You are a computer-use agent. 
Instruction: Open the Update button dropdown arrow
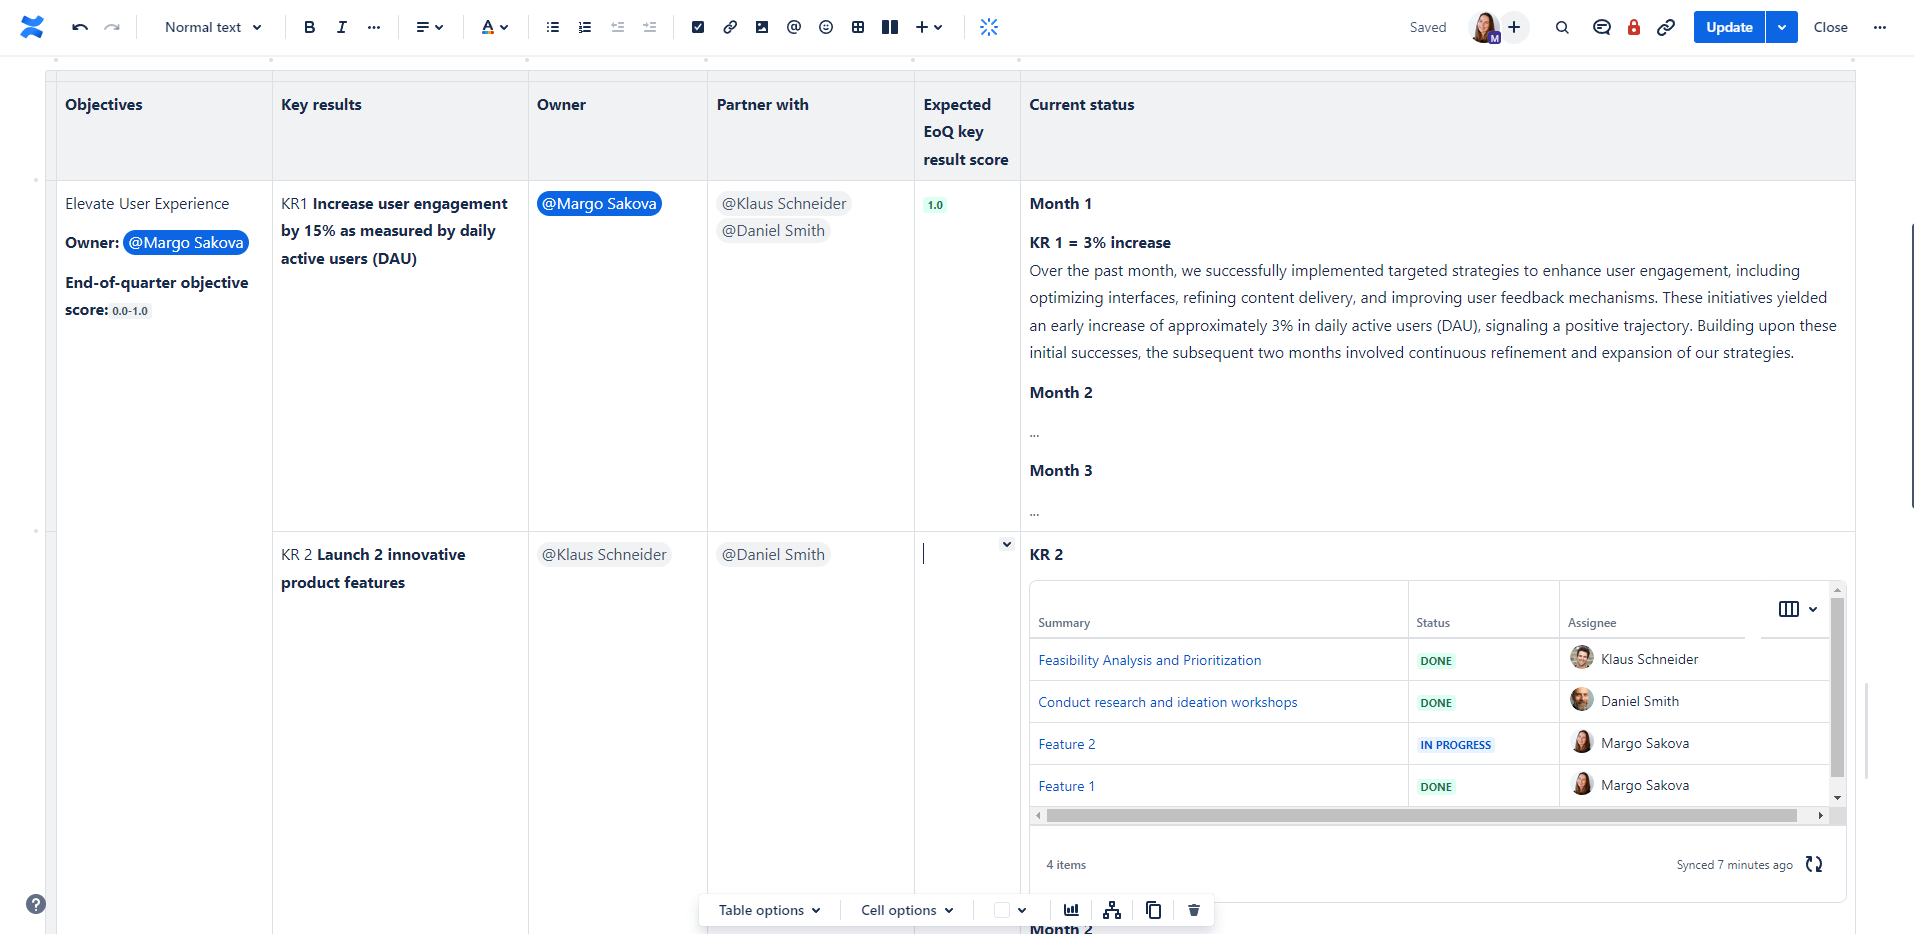(1780, 27)
